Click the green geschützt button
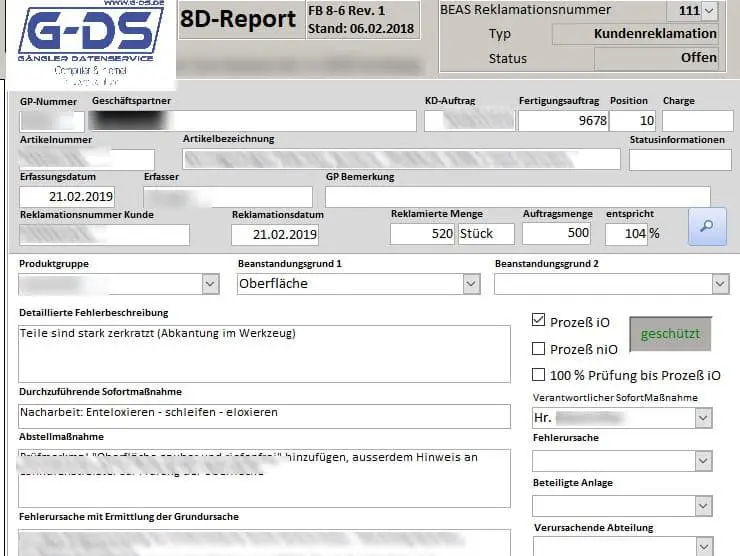The image size is (740, 556). (x=670, y=334)
